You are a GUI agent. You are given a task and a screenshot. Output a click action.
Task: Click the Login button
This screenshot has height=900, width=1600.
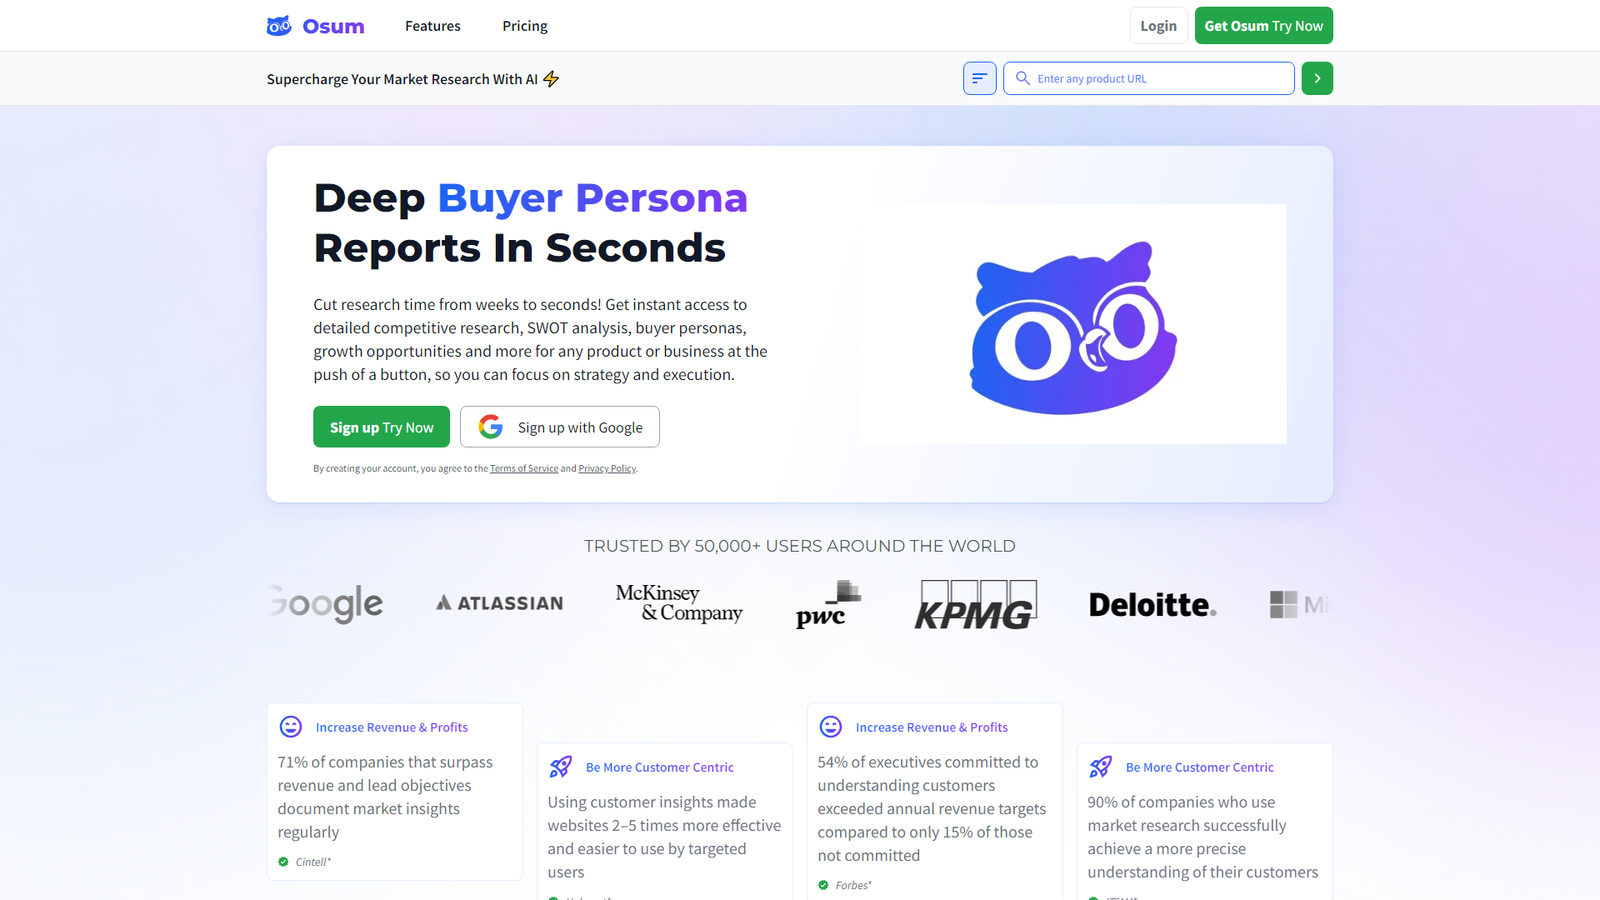pos(1158,26)
